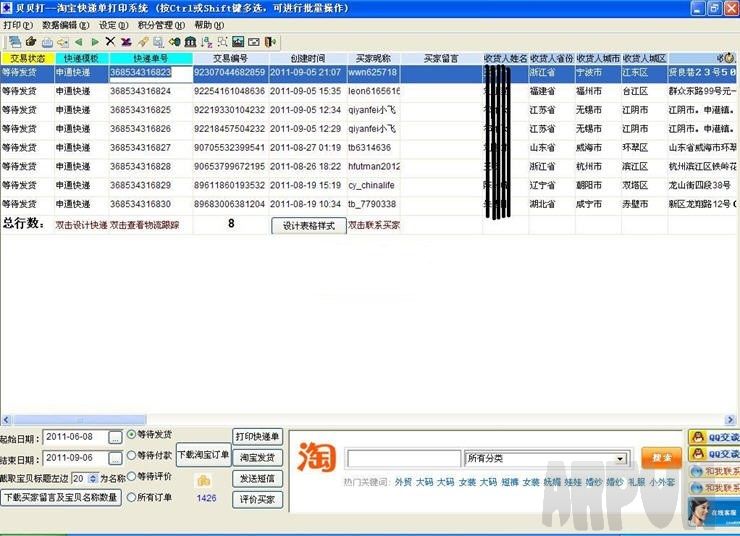Select transaction number 89683006381204 cell
The image size is (740, 536).
click(x=229, y=204)
